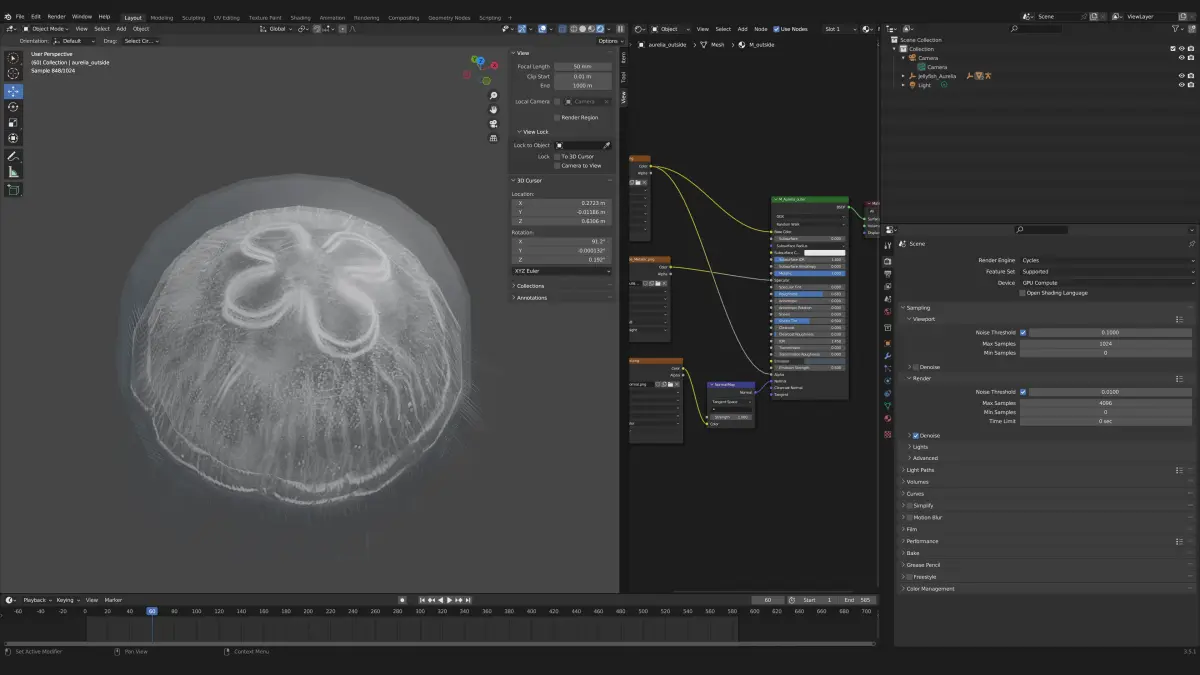Open the node editor Node menu
Image resolution: width=1200 pixels, height=675 pixels.
coord(760,29)
